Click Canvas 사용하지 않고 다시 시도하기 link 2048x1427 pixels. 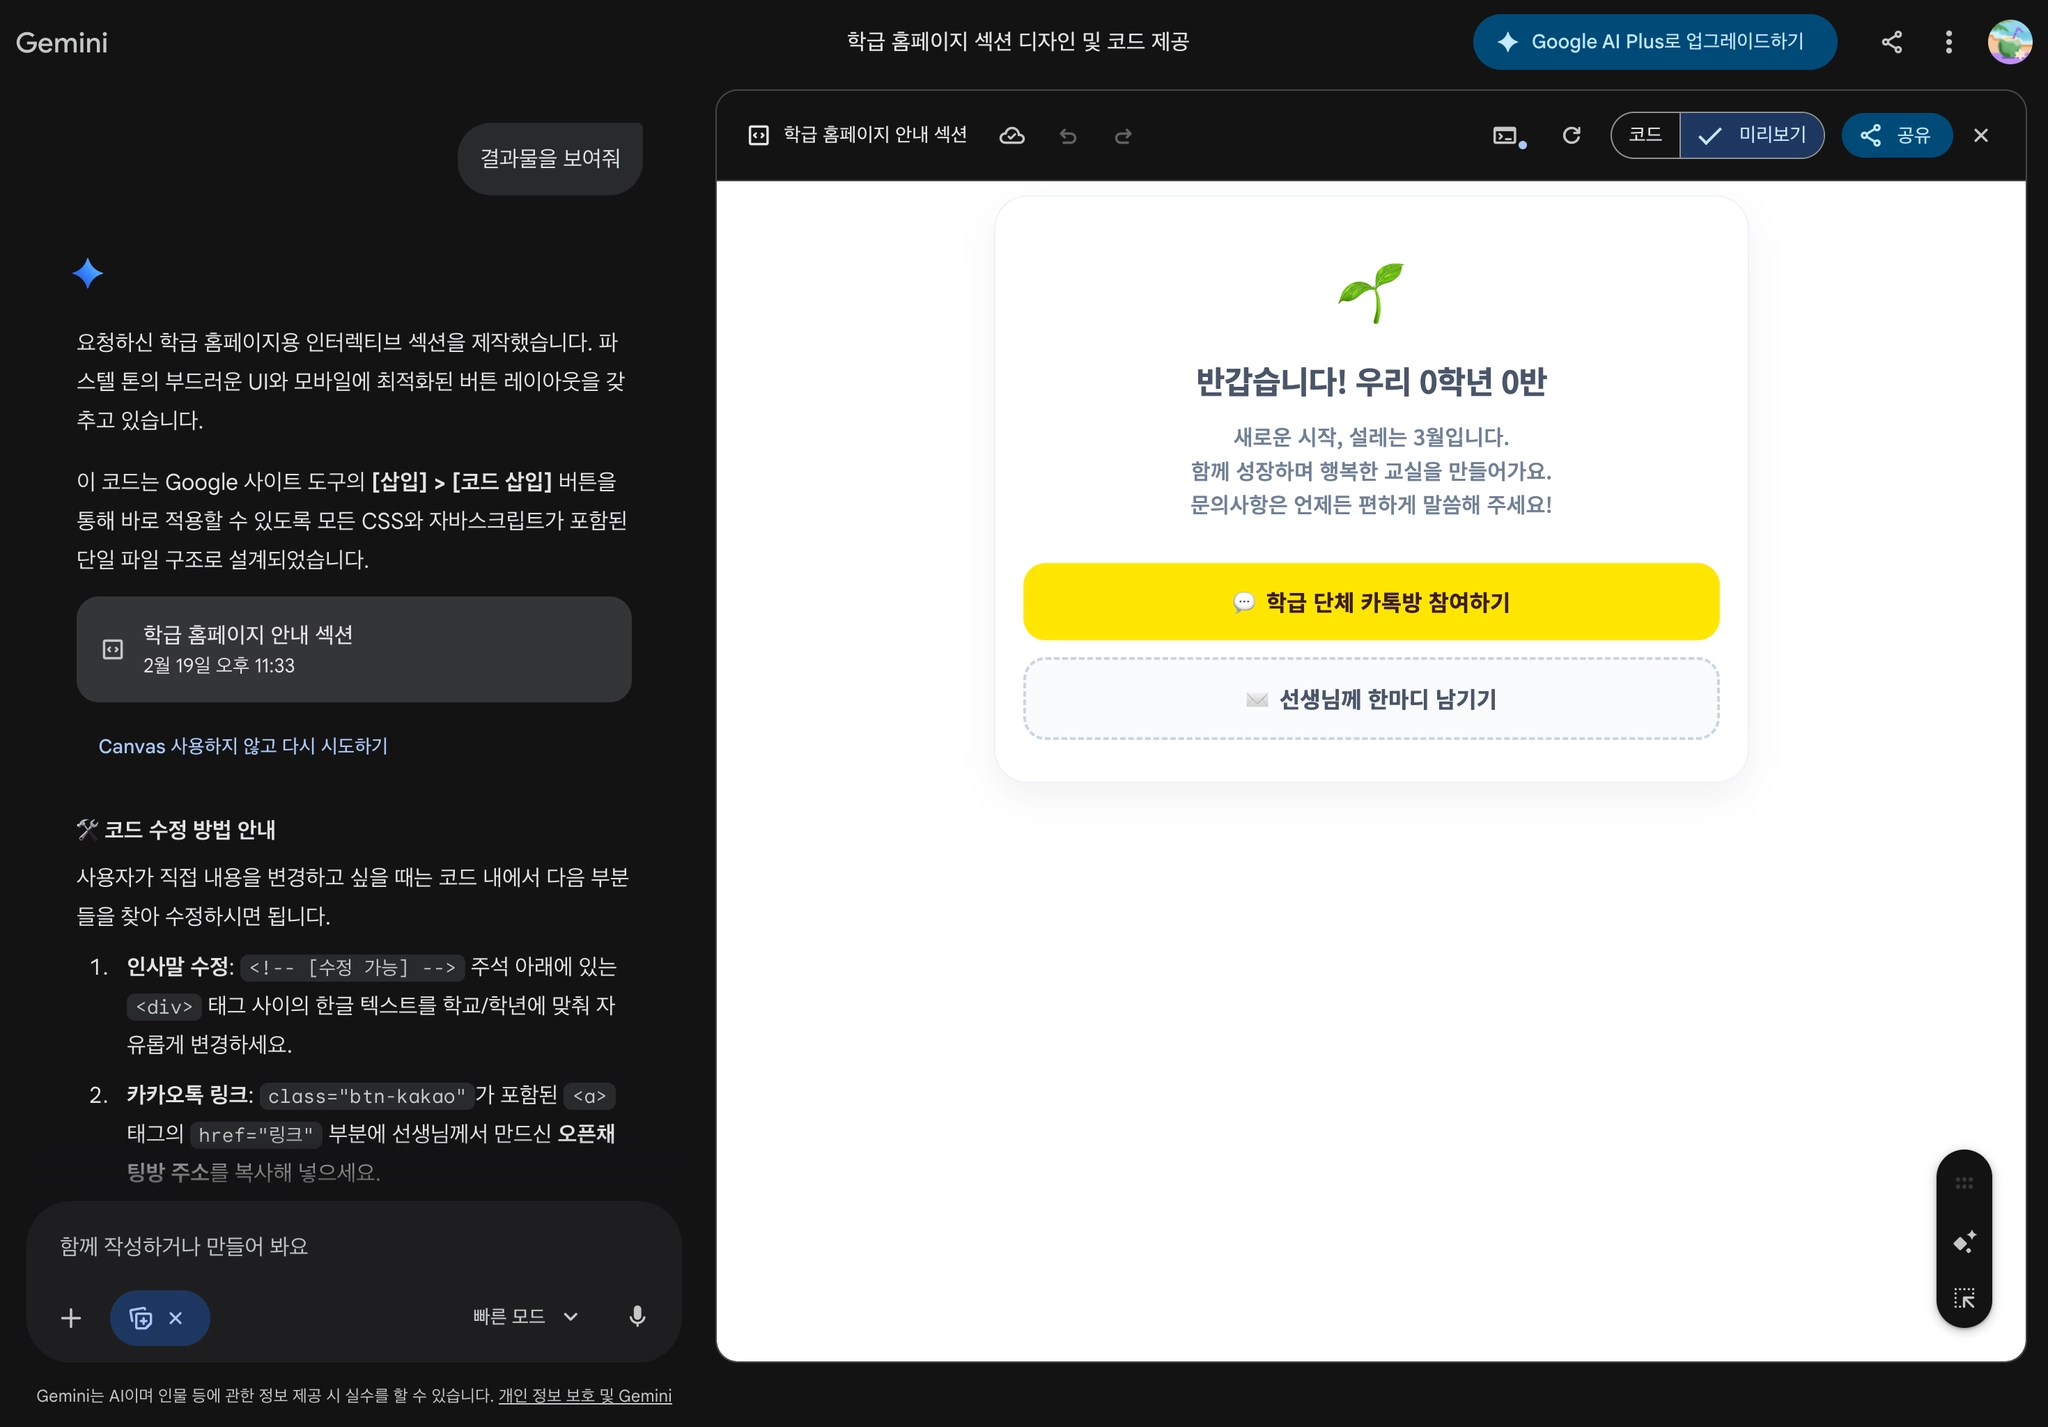point(243,746)
